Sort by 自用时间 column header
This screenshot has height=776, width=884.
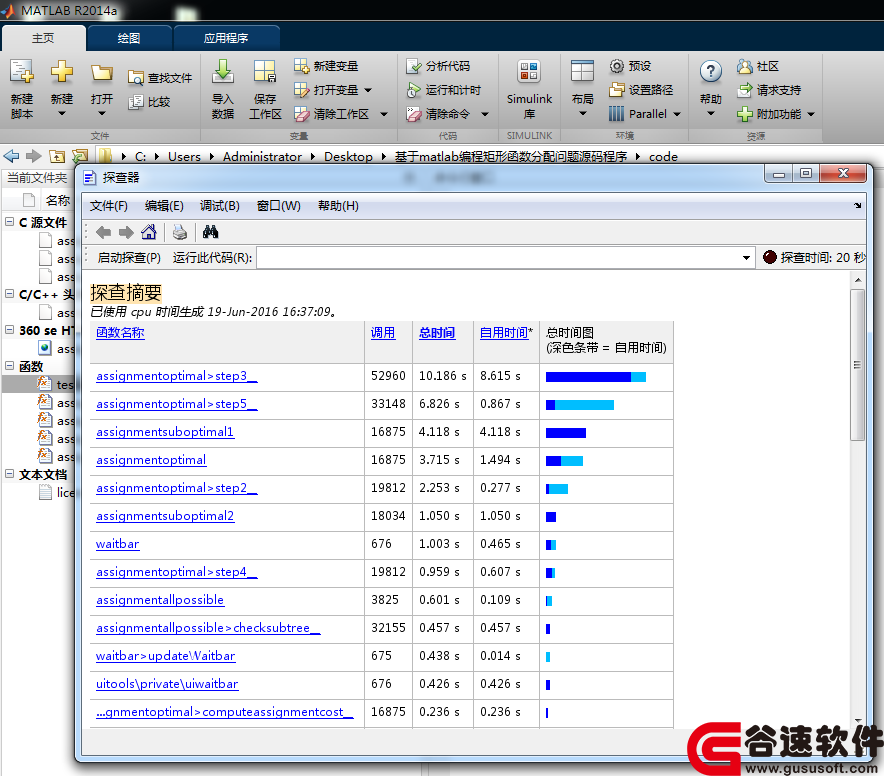505,333
